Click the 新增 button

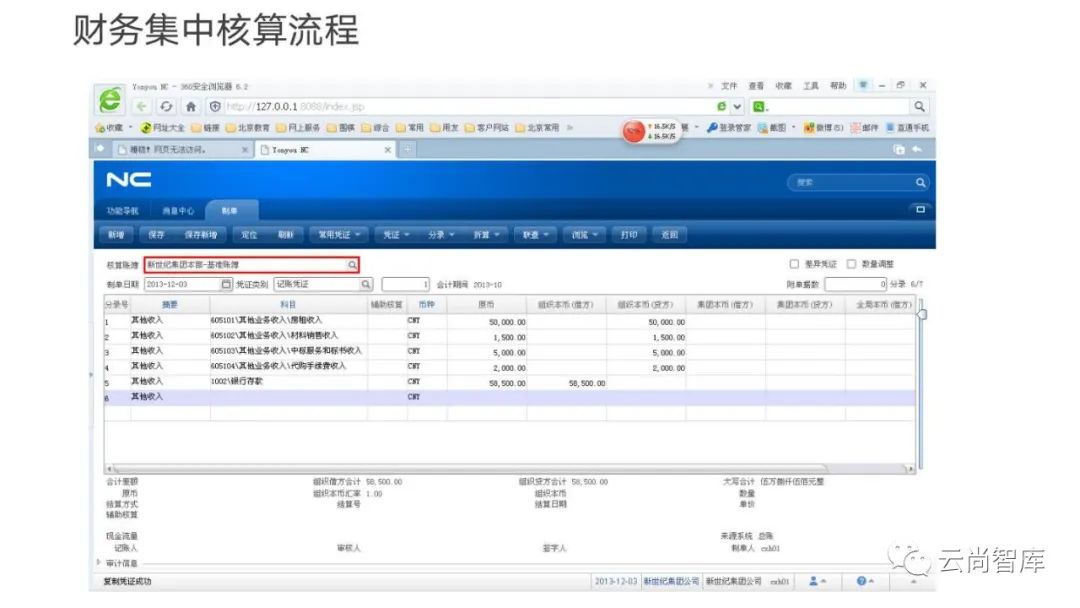(x=116, y=235)
